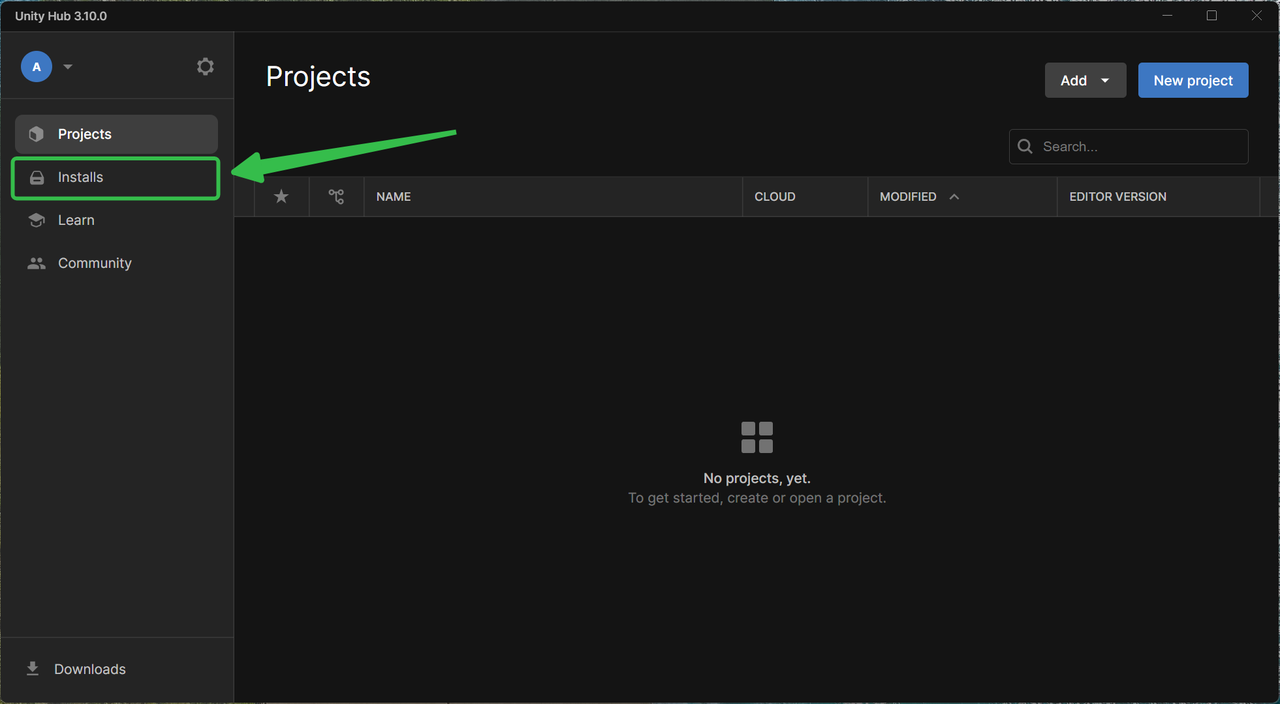
Task: Click the Downloads arrow icon
Action: click(x=33, y=669)
